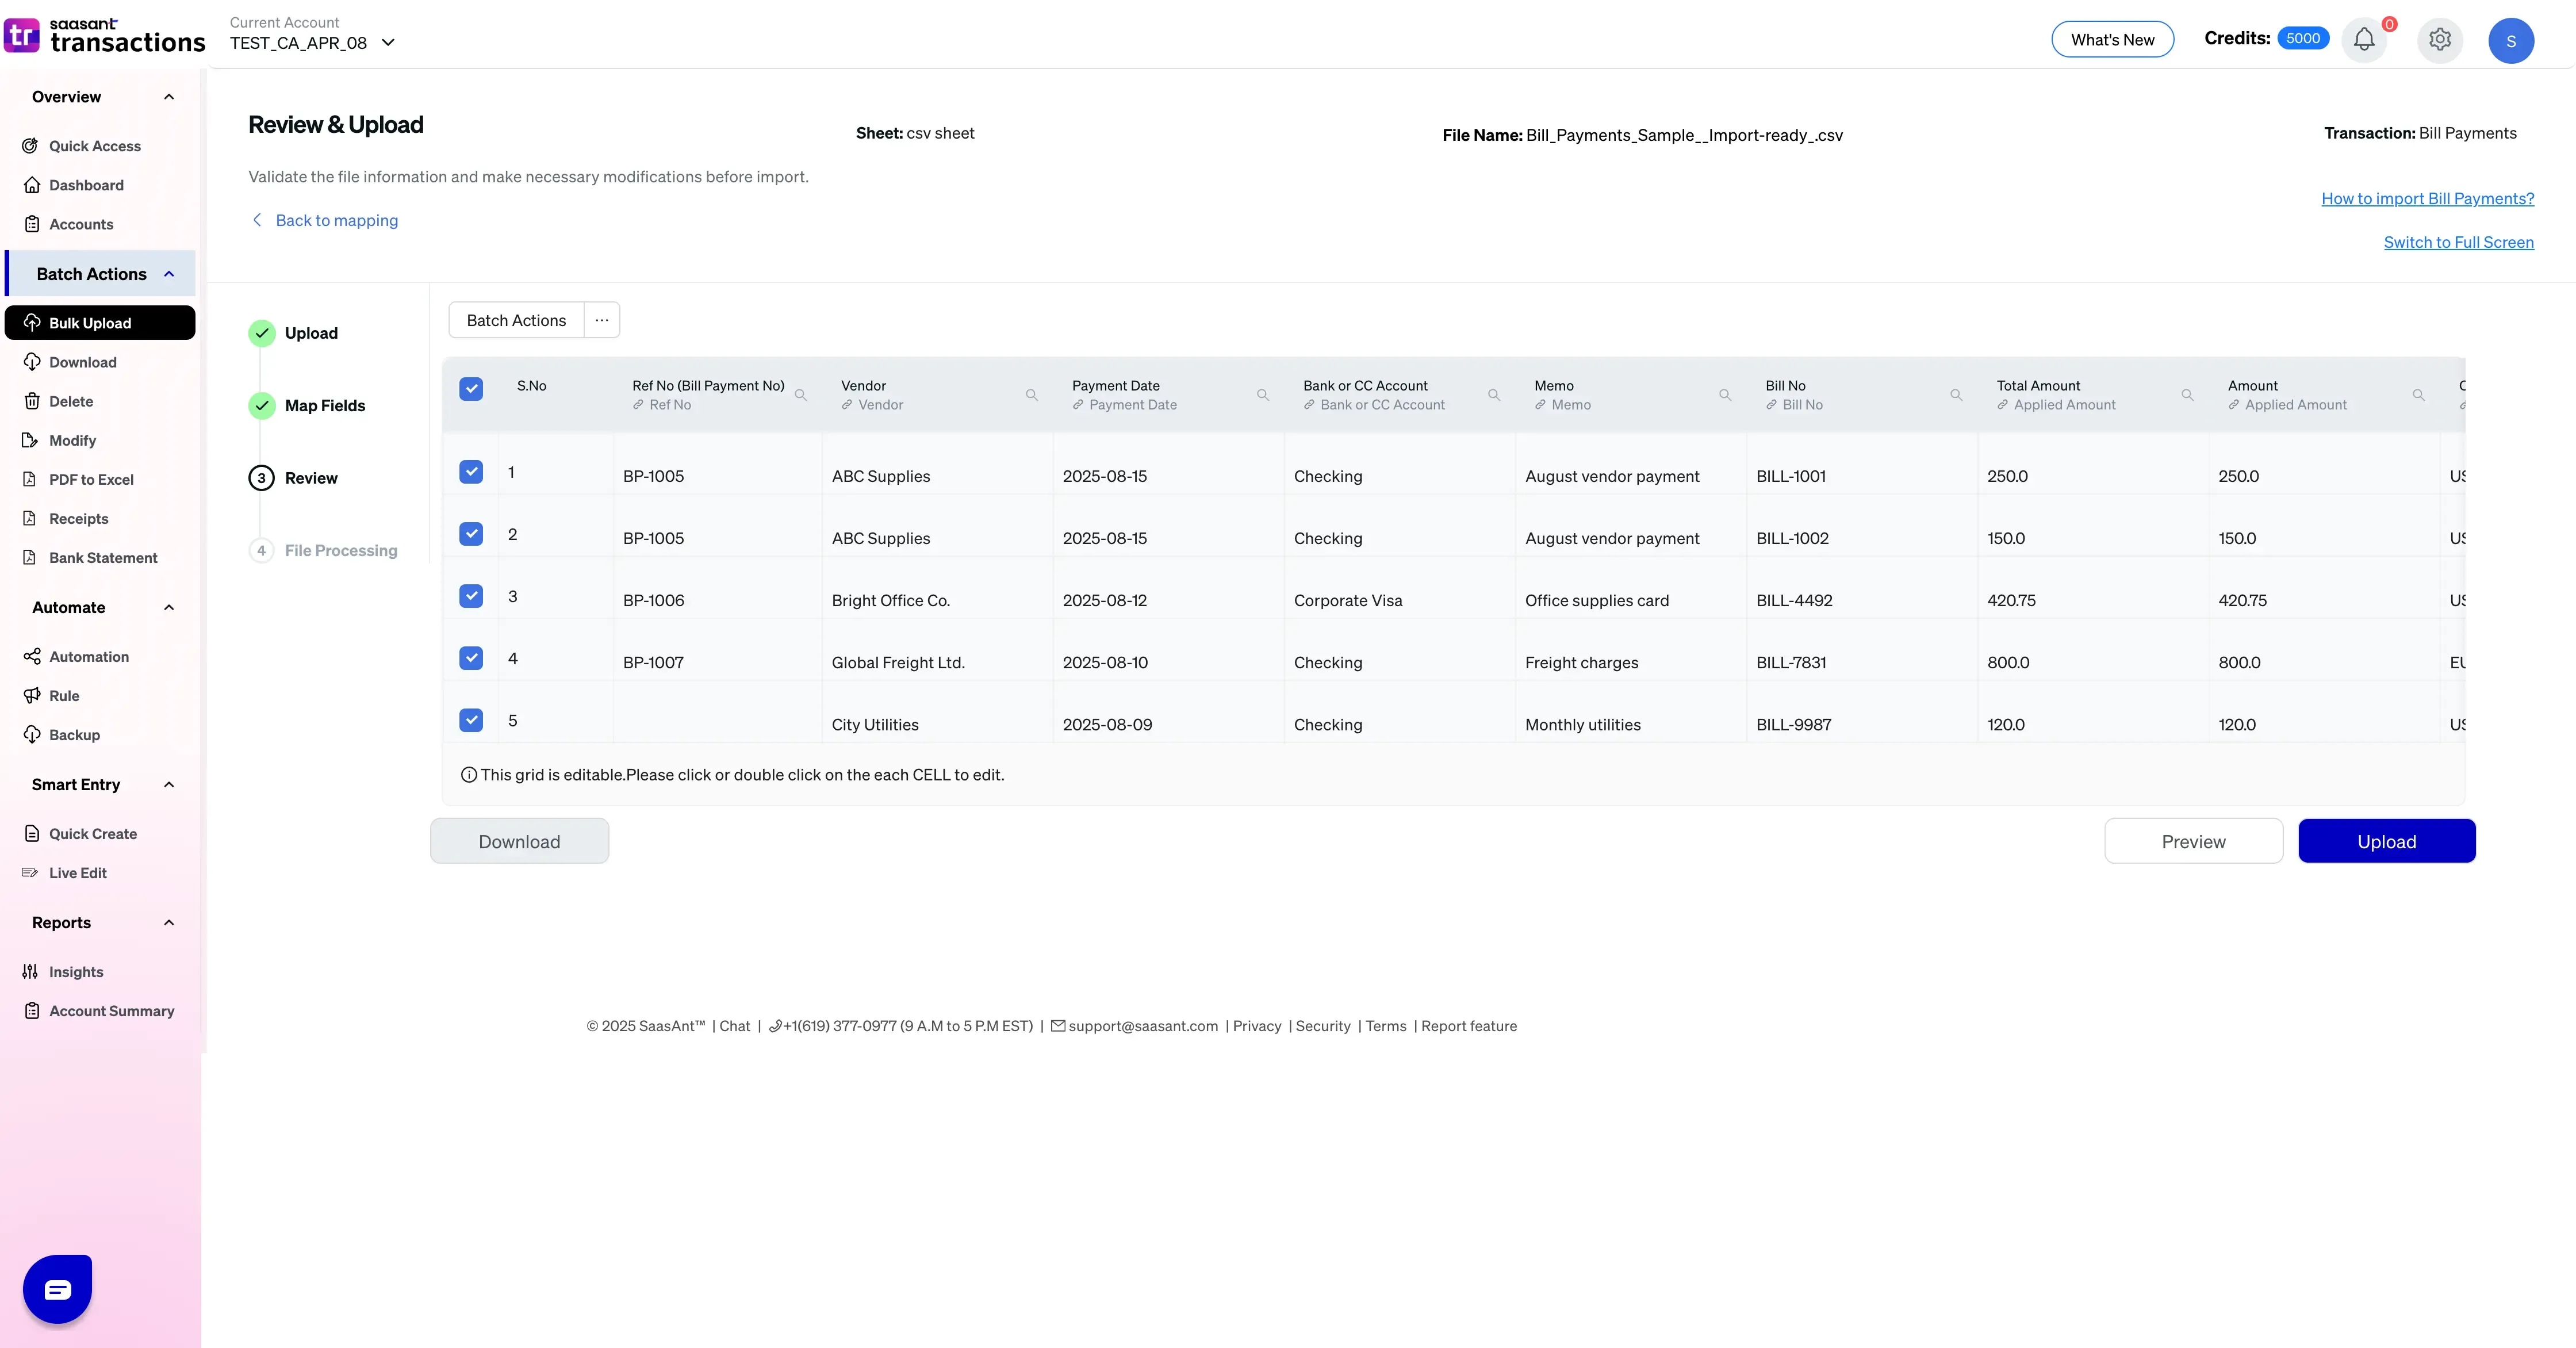Open the support@saasant.com email link
The width and height of the screenshot is (2576, 1348).
click(1143, 1026)
